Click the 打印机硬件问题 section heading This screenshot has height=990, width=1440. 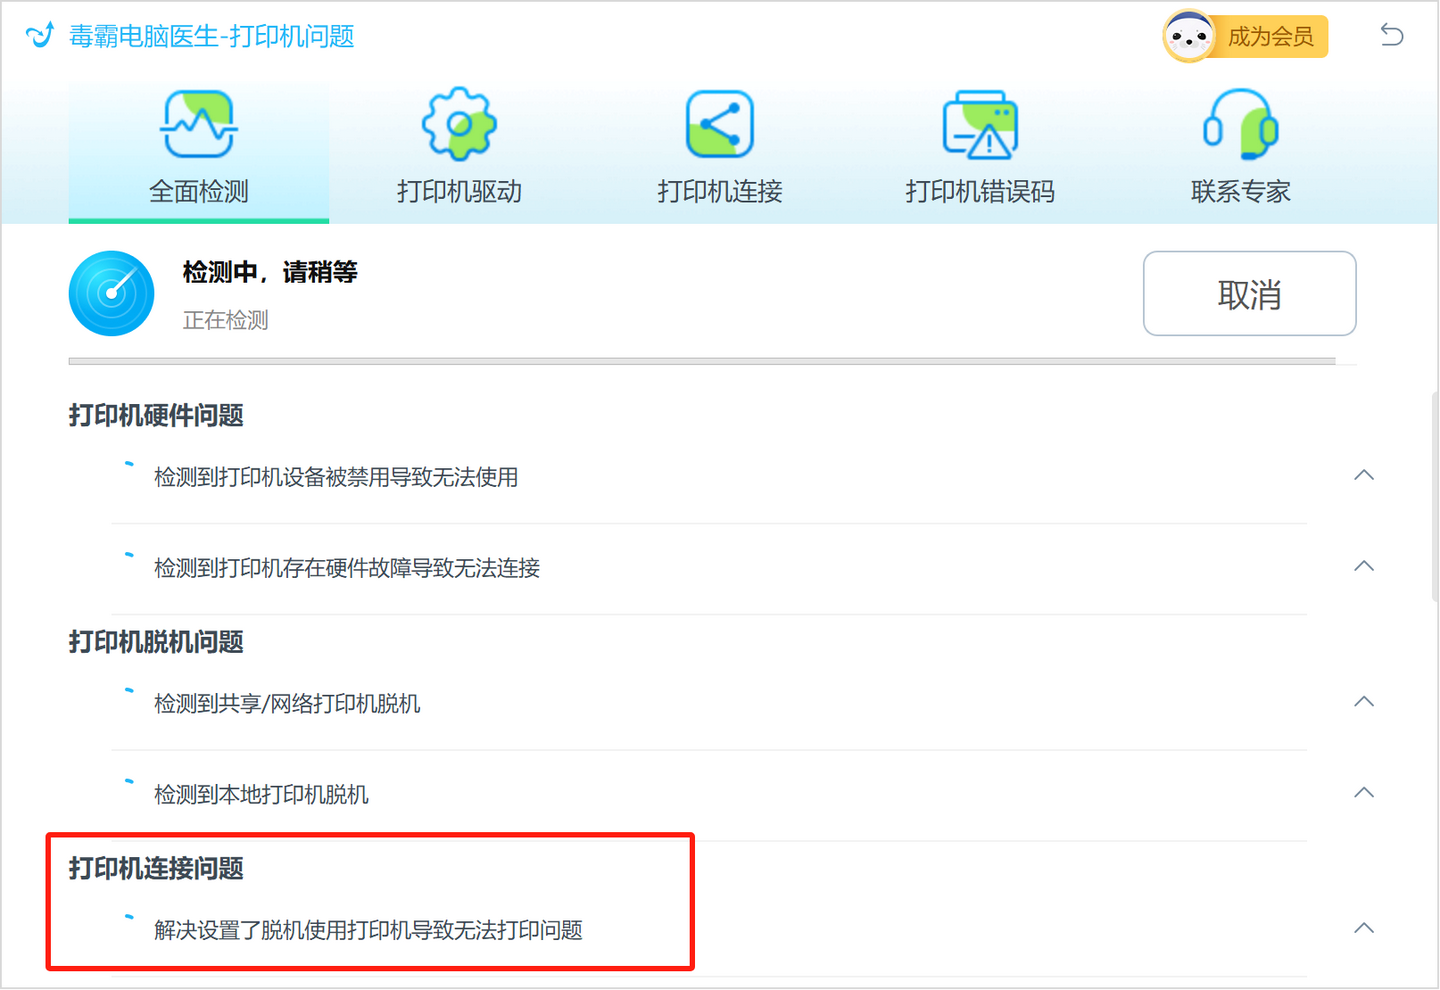point(155,415)
